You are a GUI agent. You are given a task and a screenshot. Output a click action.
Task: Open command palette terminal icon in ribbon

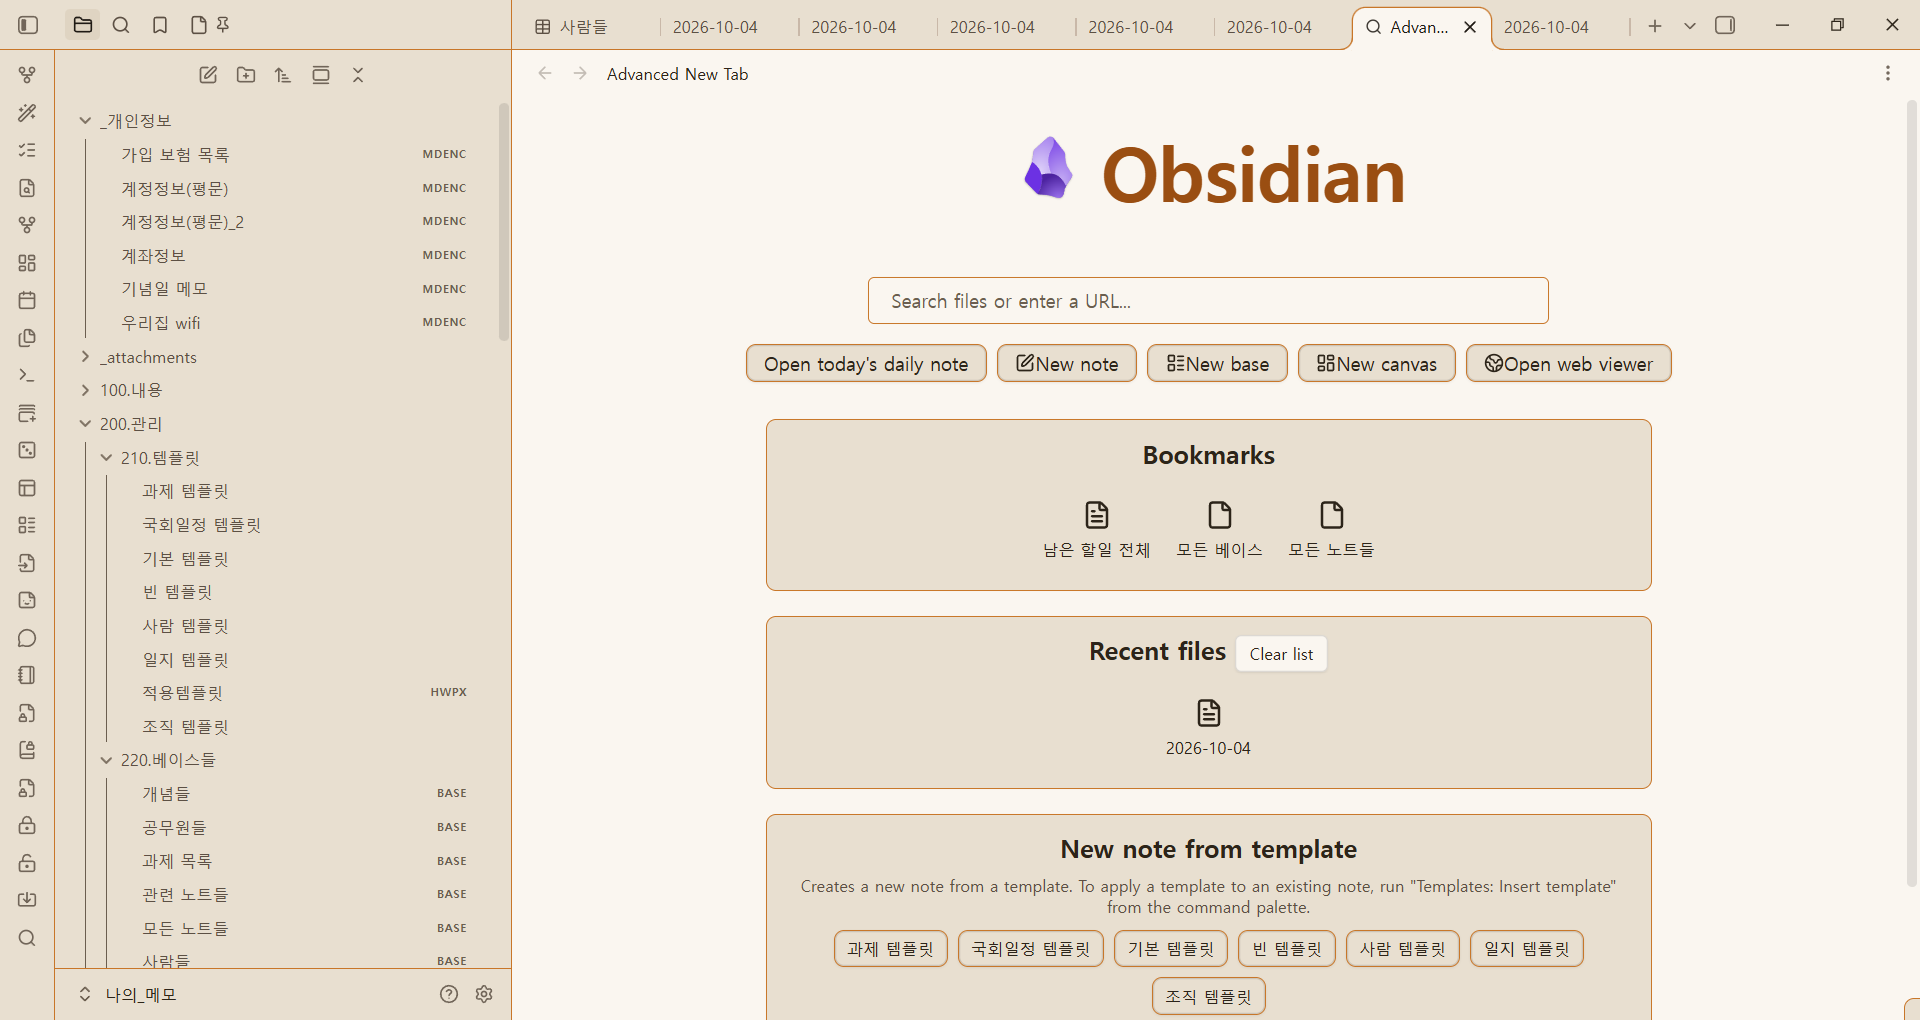click(x=27, y=375)
